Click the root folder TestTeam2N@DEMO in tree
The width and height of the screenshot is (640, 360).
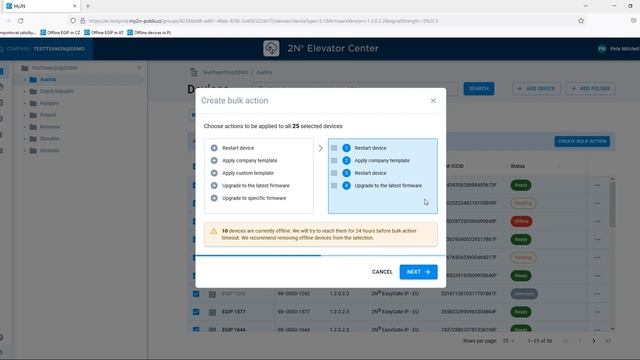pyautogui.click(x=54, y=68)
